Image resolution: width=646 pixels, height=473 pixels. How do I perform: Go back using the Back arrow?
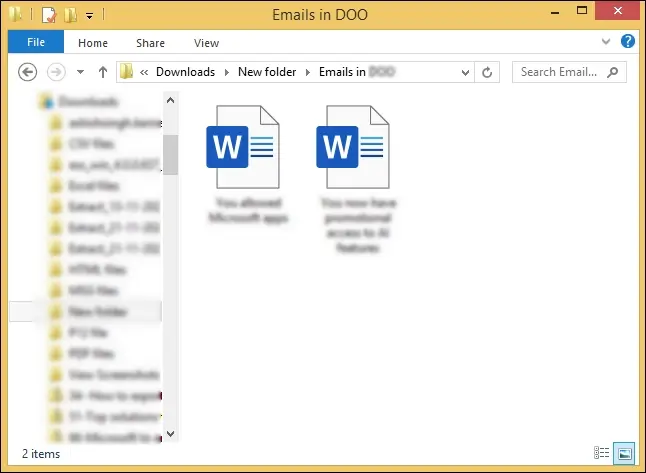pos(28,72)
